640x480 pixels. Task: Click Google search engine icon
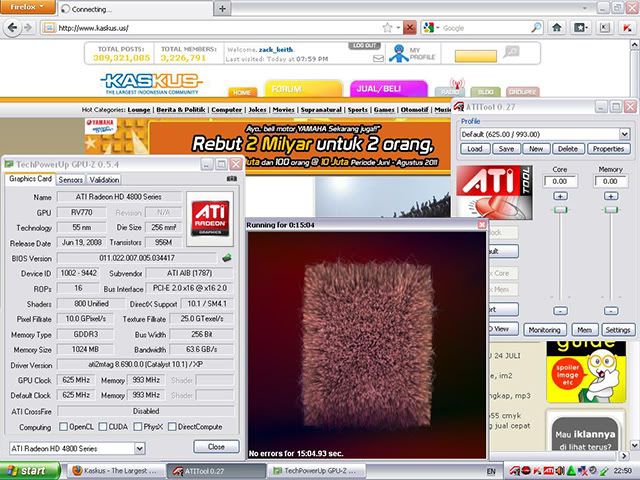429,28
